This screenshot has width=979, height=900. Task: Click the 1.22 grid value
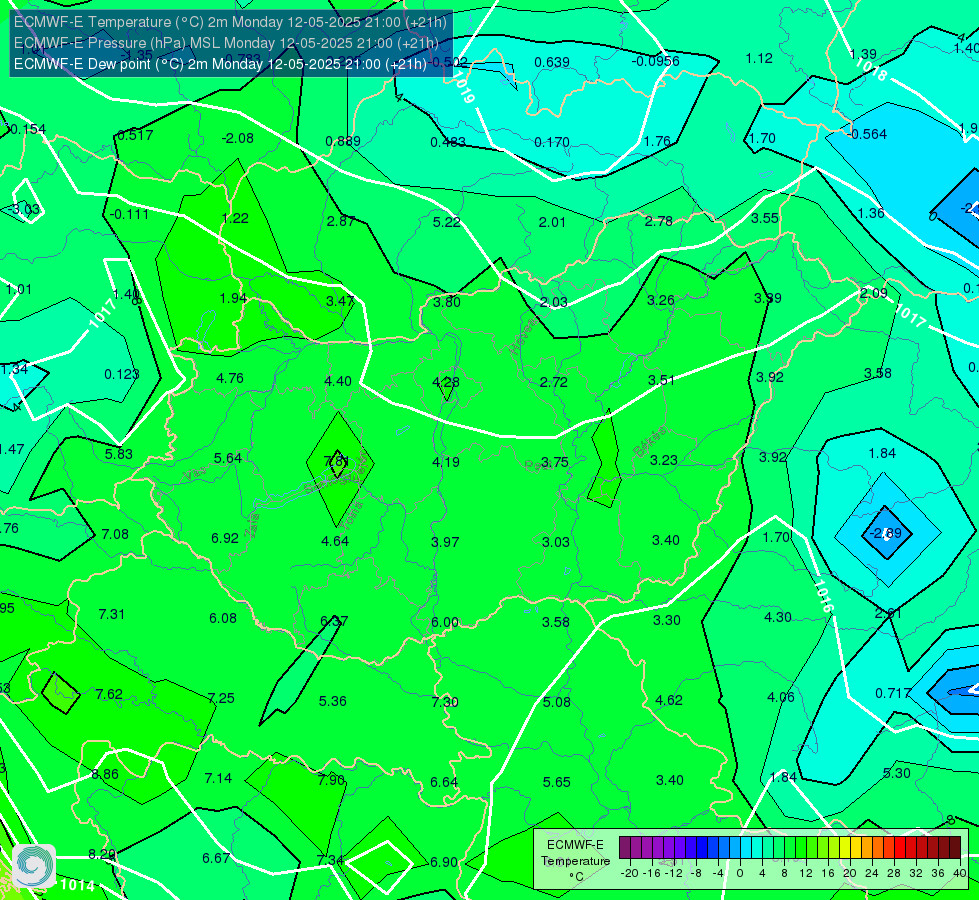[x=235, y=218]
